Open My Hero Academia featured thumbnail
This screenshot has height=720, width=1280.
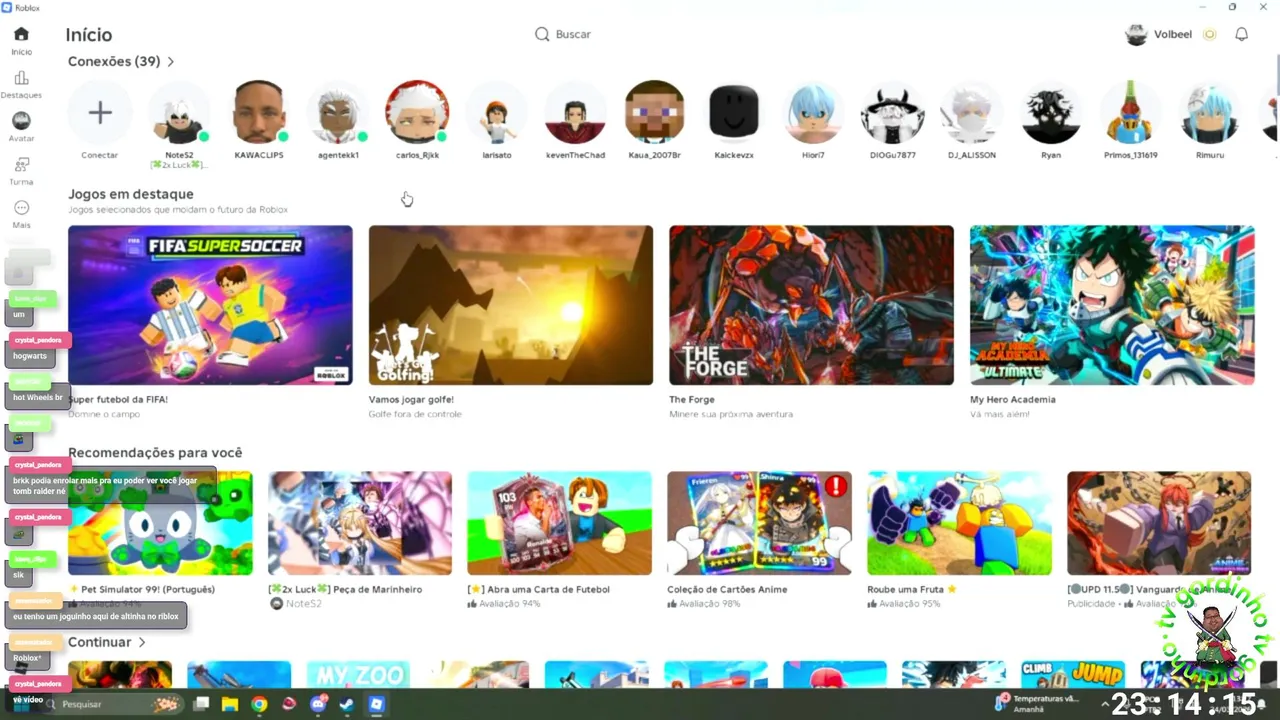pos(1112,305)
